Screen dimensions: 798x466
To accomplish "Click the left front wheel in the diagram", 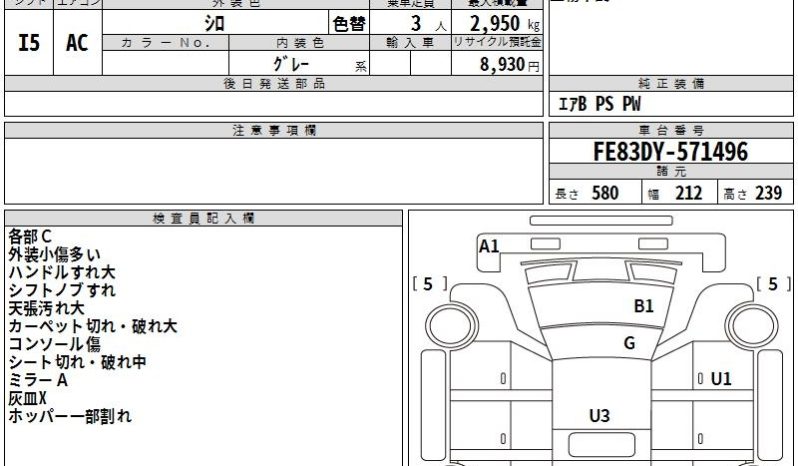I will tap(450, 325).
